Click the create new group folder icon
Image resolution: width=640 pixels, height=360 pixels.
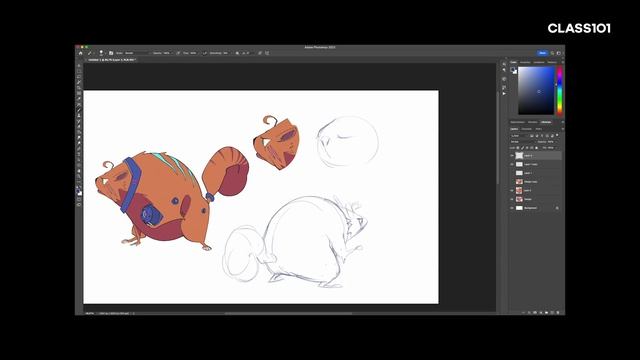coord(547,313)
